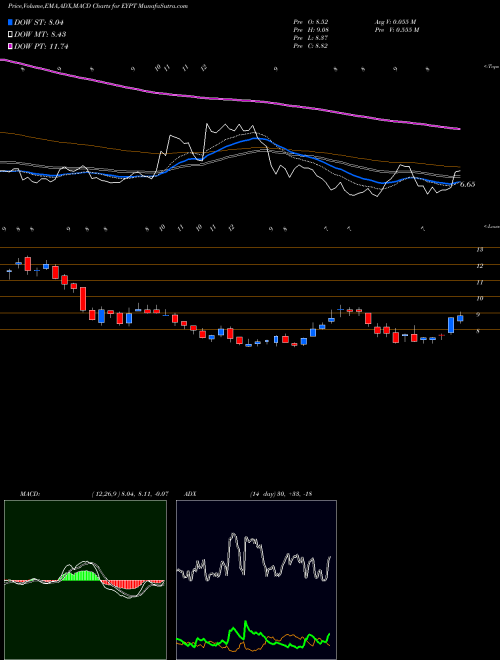
Task: Click the '(12,26,9) 8.04, 8.11, -0.07' MACD values
Action: [x=130, y=494]
